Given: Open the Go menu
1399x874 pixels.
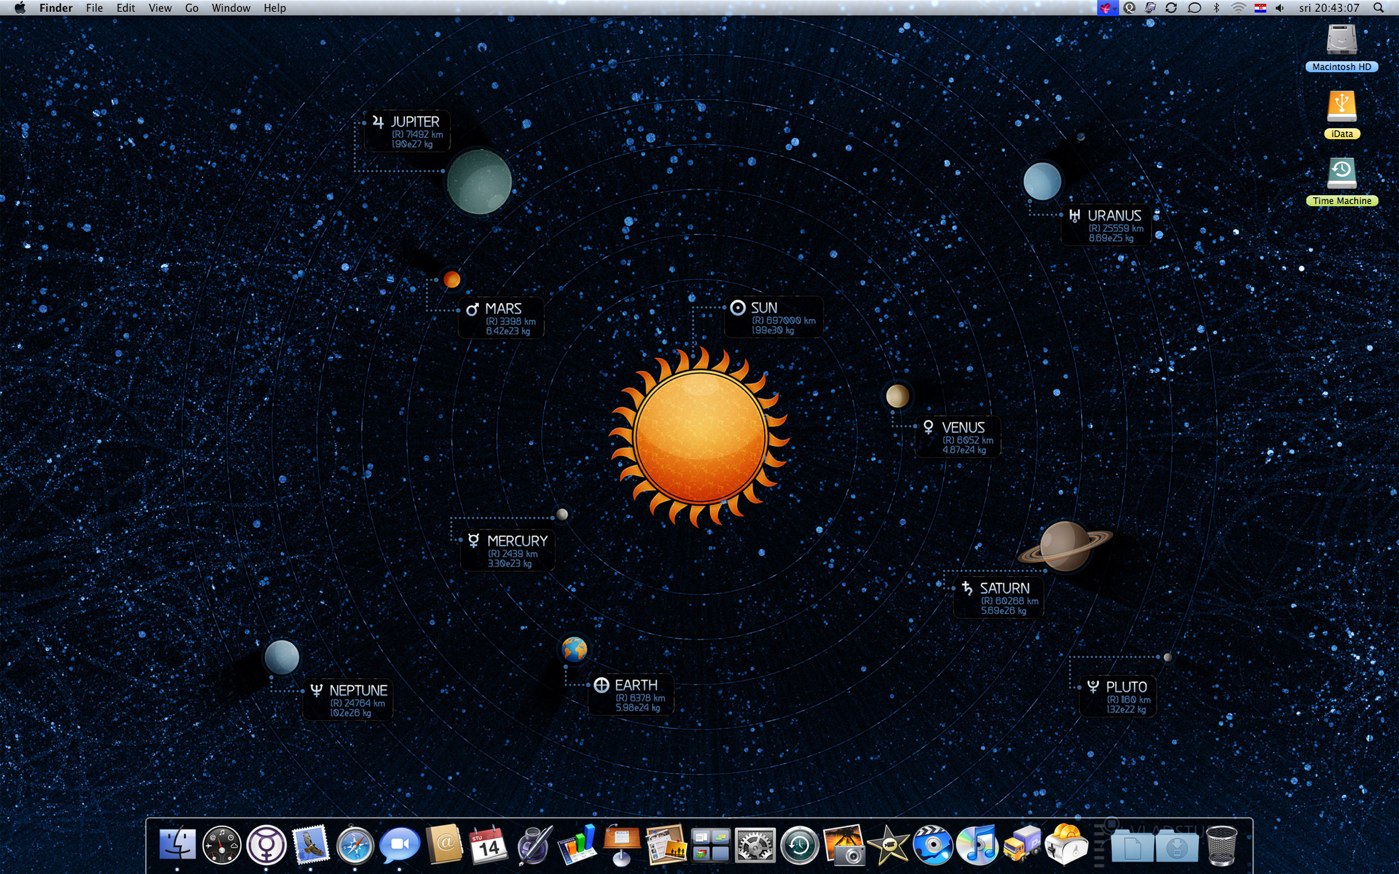Looking at the screenshot, I should [191, 8].
